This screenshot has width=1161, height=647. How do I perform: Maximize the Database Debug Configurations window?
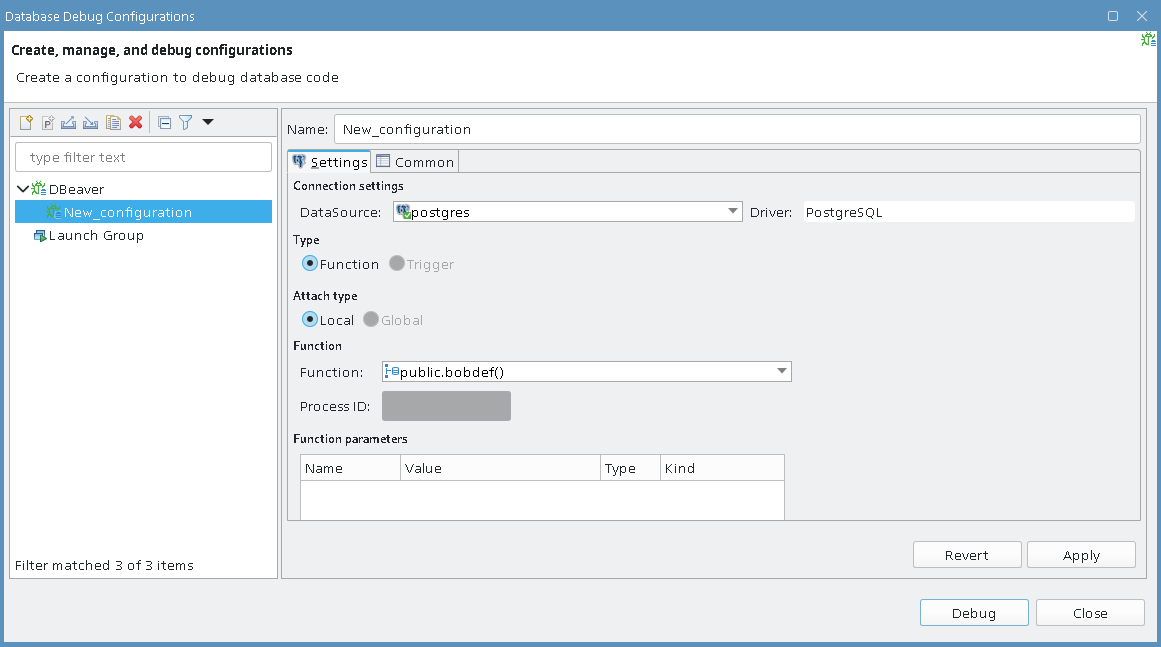coord(1113,16)
